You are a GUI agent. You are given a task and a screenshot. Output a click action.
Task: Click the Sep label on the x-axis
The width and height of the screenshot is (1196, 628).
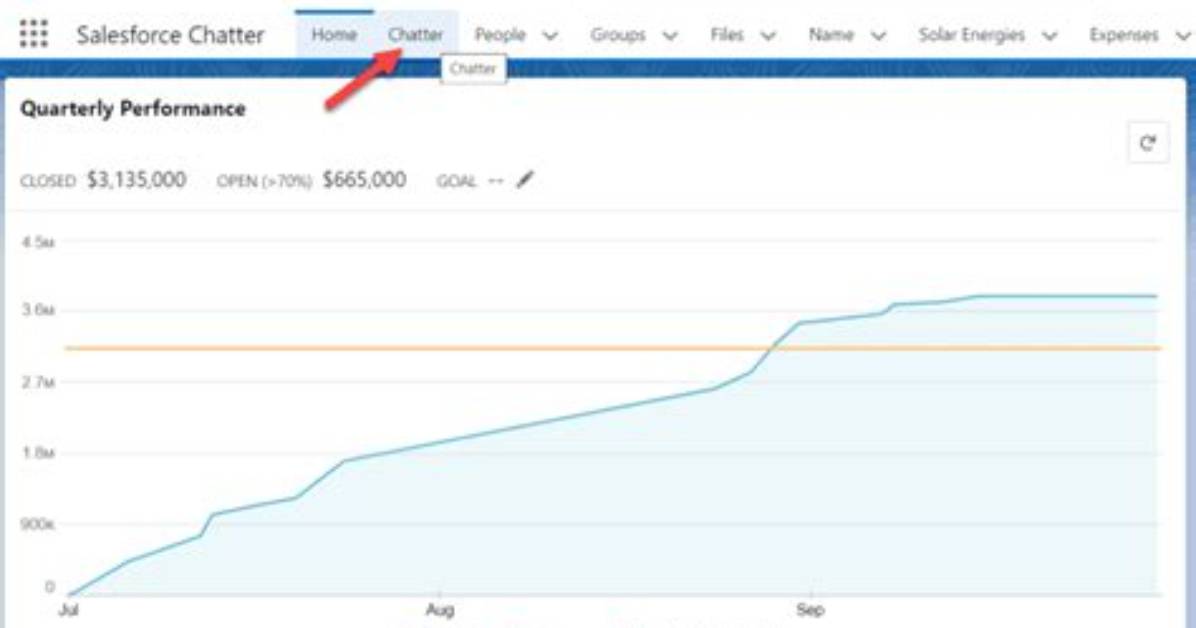pyautogui.click(x=810, y=610)
